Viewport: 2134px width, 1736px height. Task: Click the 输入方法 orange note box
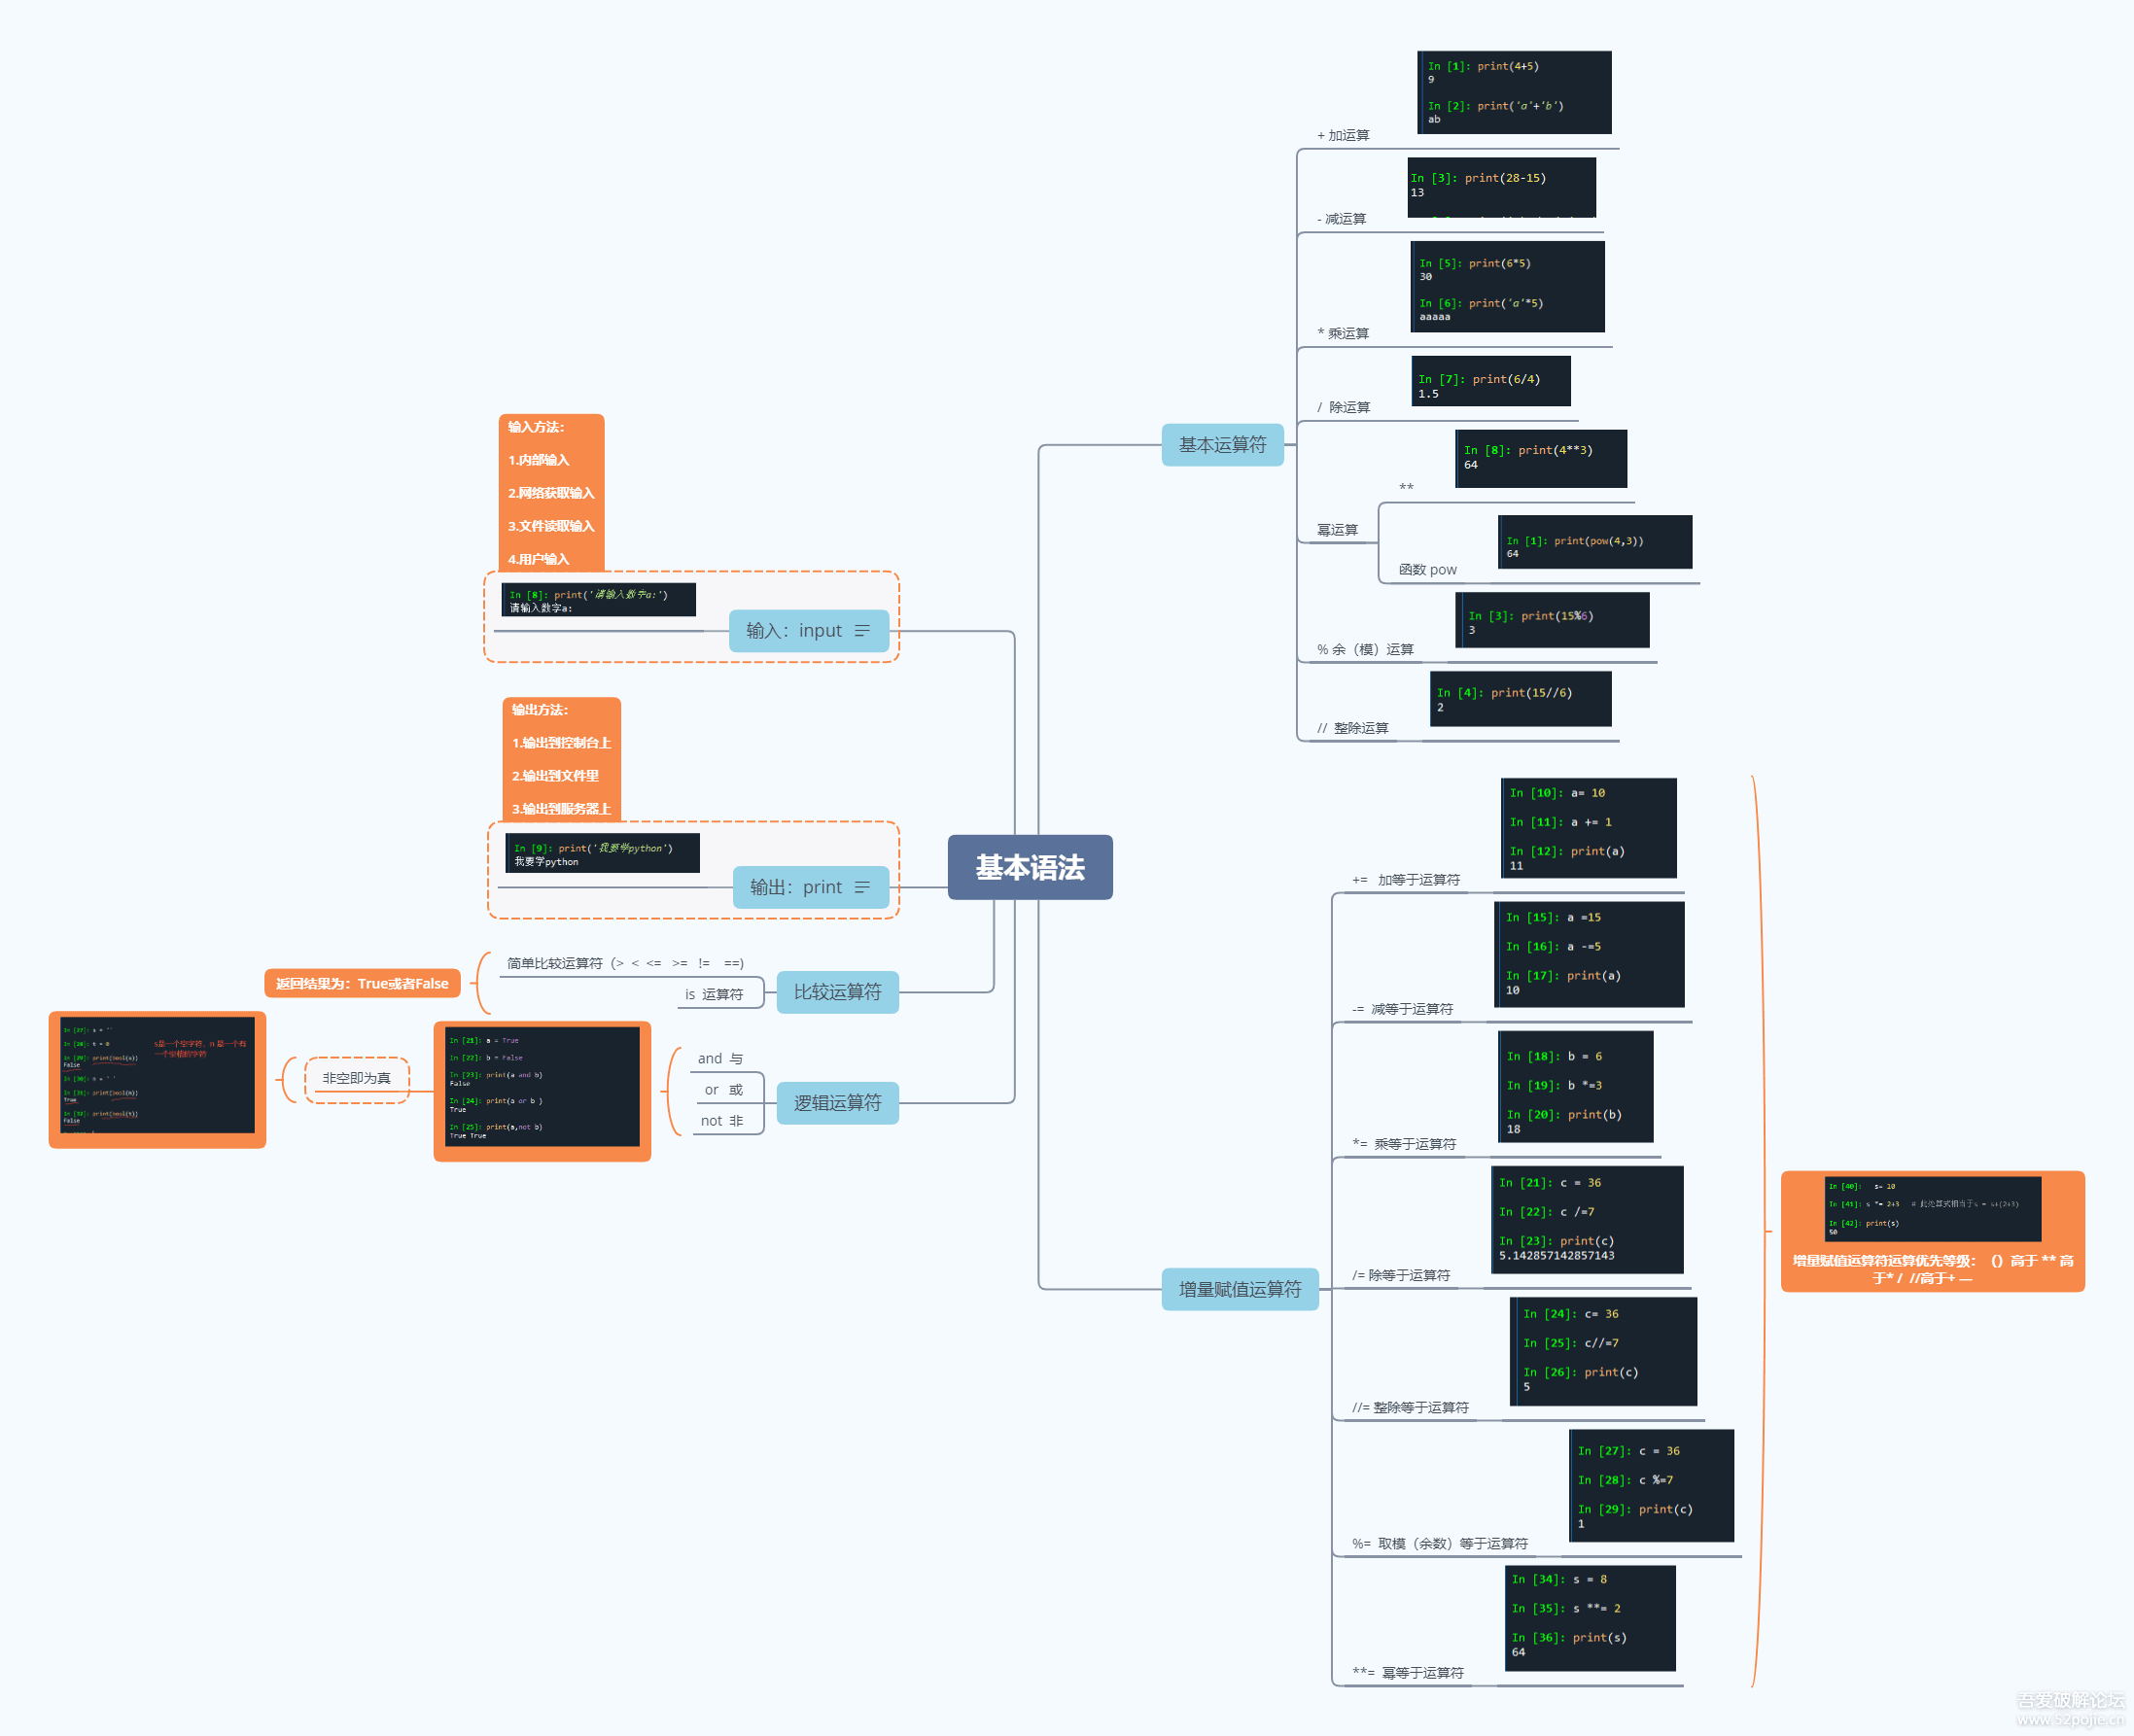(x=551, y=492)
